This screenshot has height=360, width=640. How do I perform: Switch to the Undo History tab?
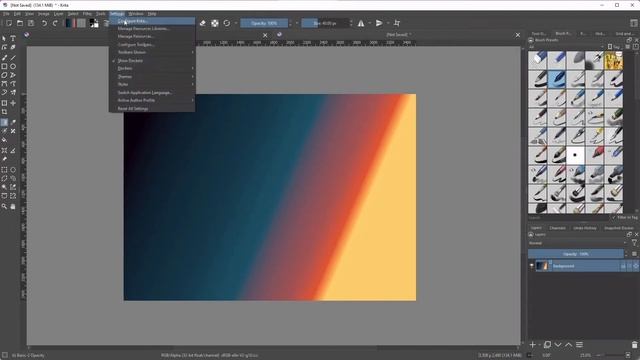(584, 228)
